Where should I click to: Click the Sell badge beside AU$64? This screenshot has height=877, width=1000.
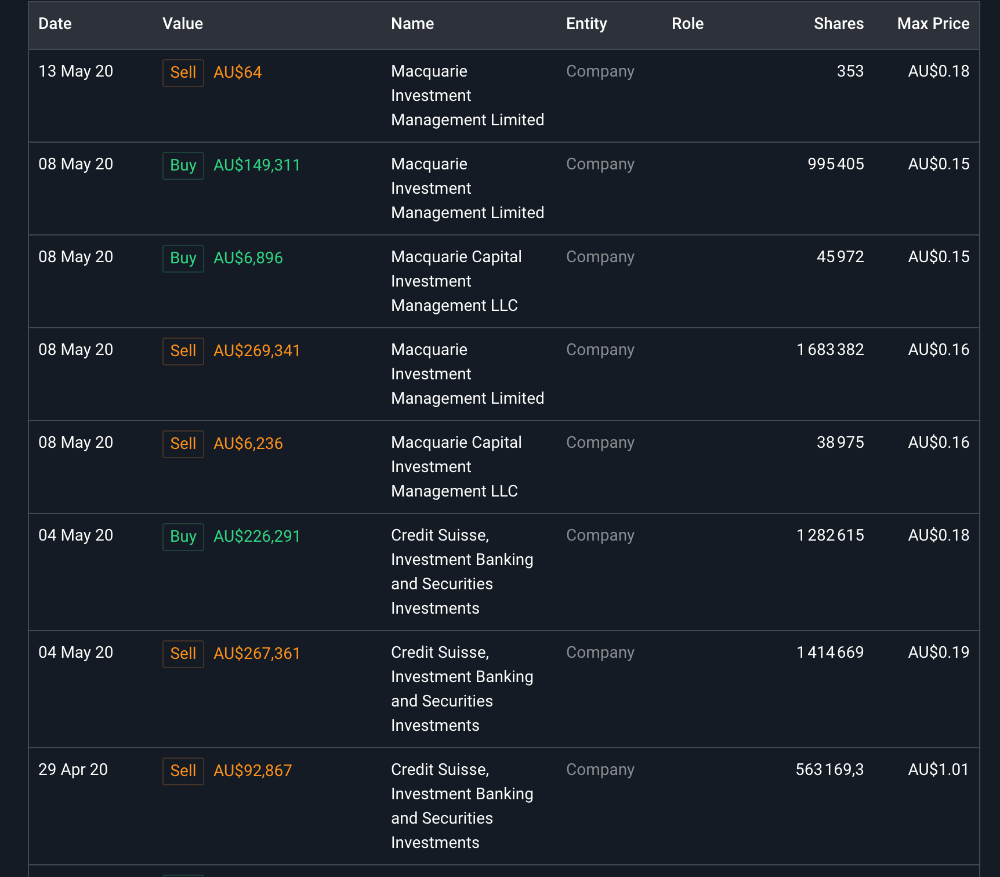pos(183,73)
